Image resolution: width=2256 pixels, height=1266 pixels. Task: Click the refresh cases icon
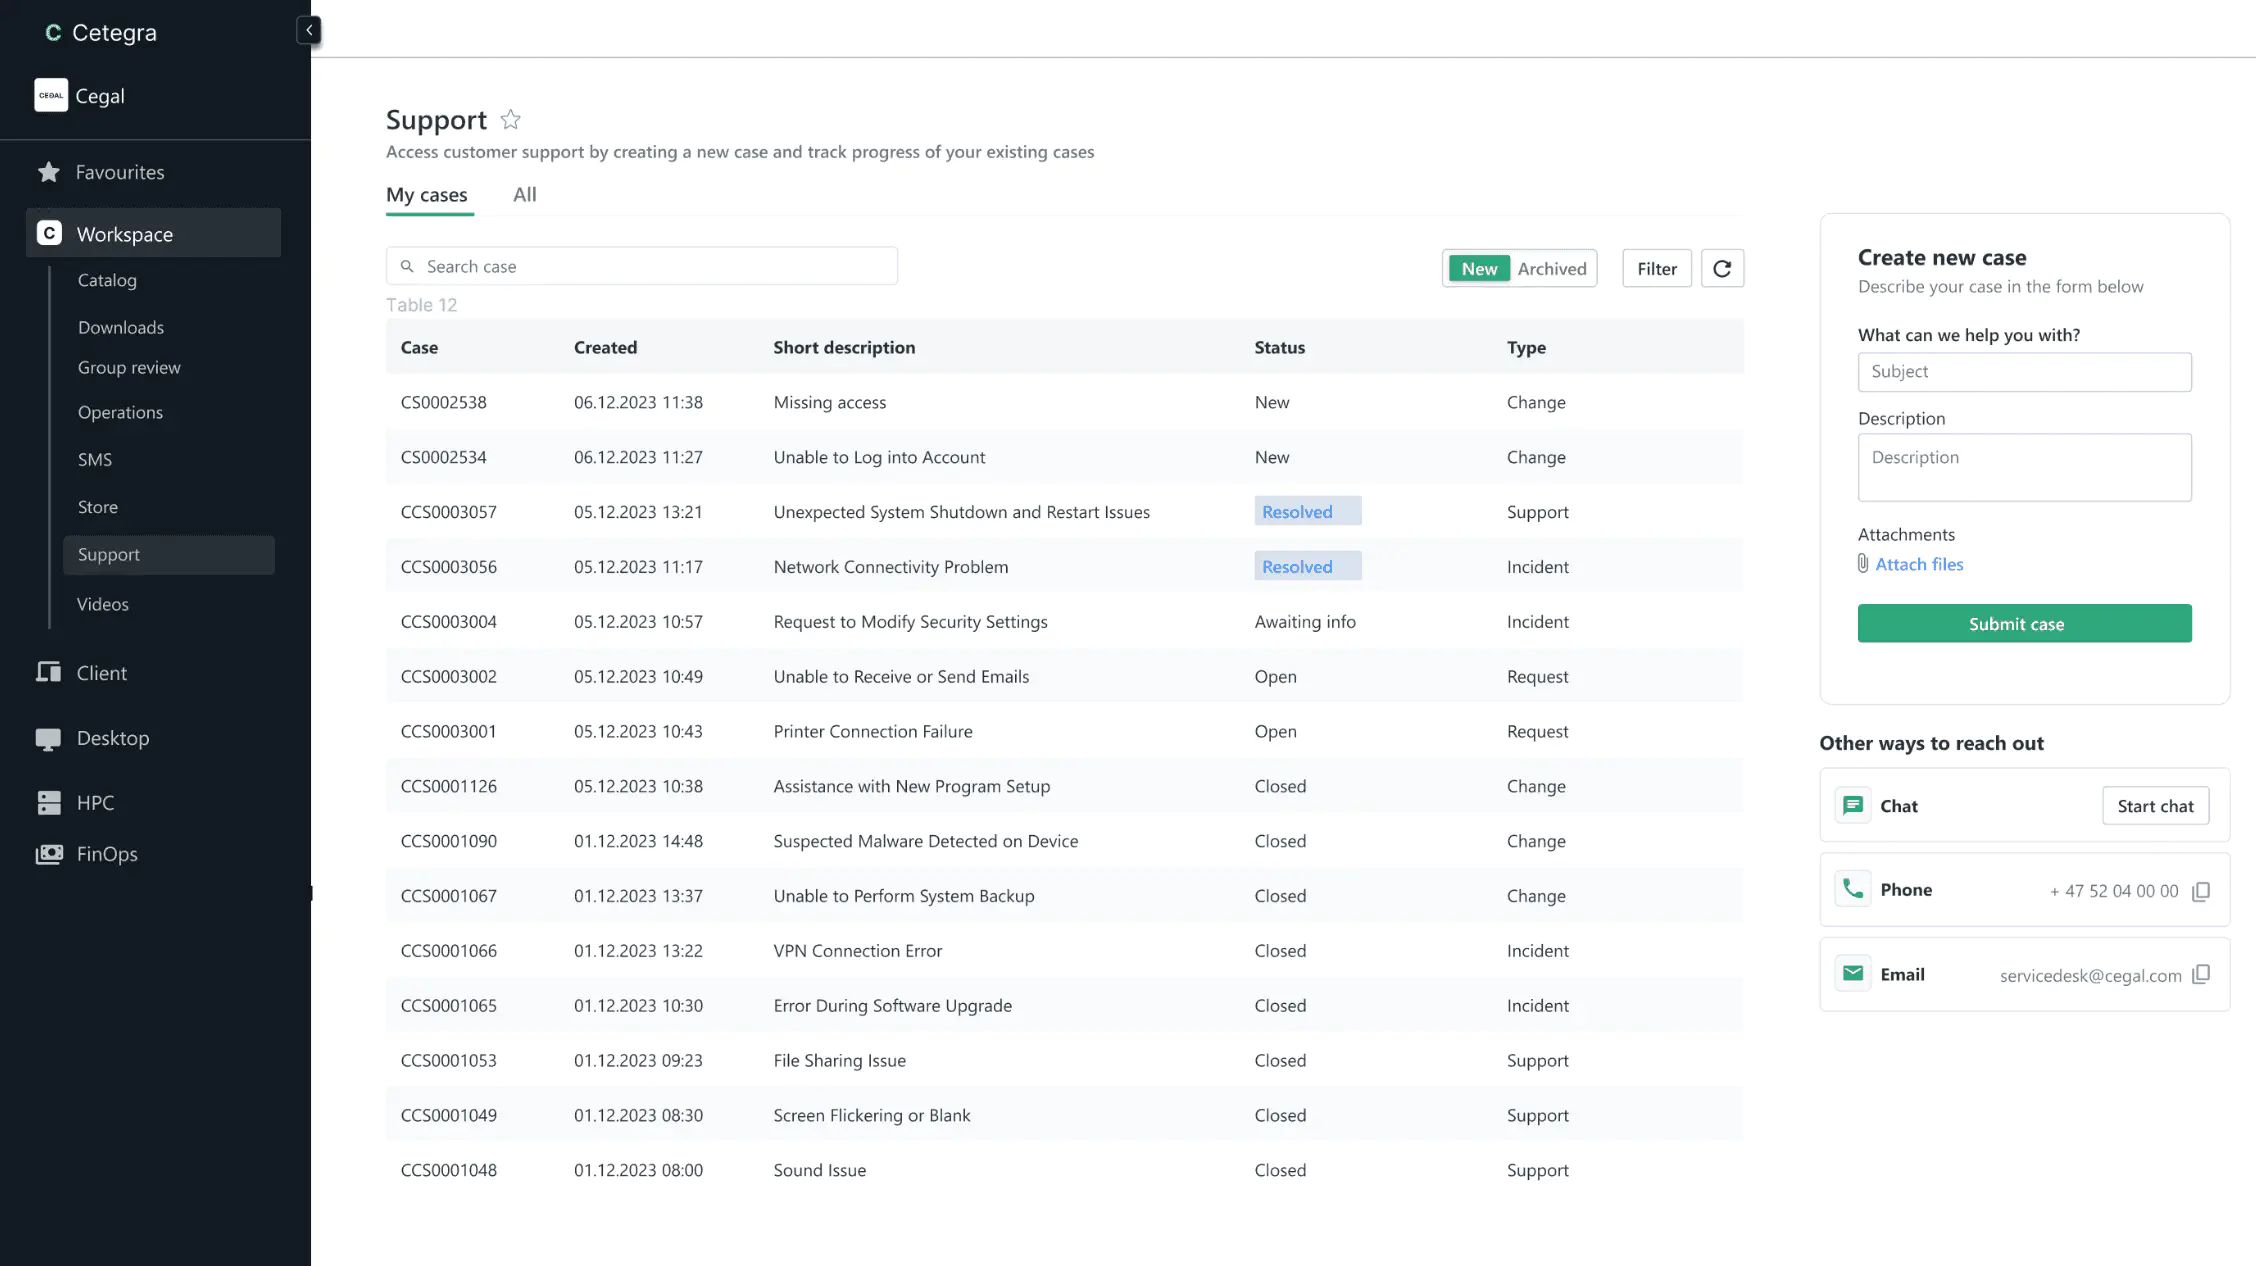click(x=1722, y=268)
